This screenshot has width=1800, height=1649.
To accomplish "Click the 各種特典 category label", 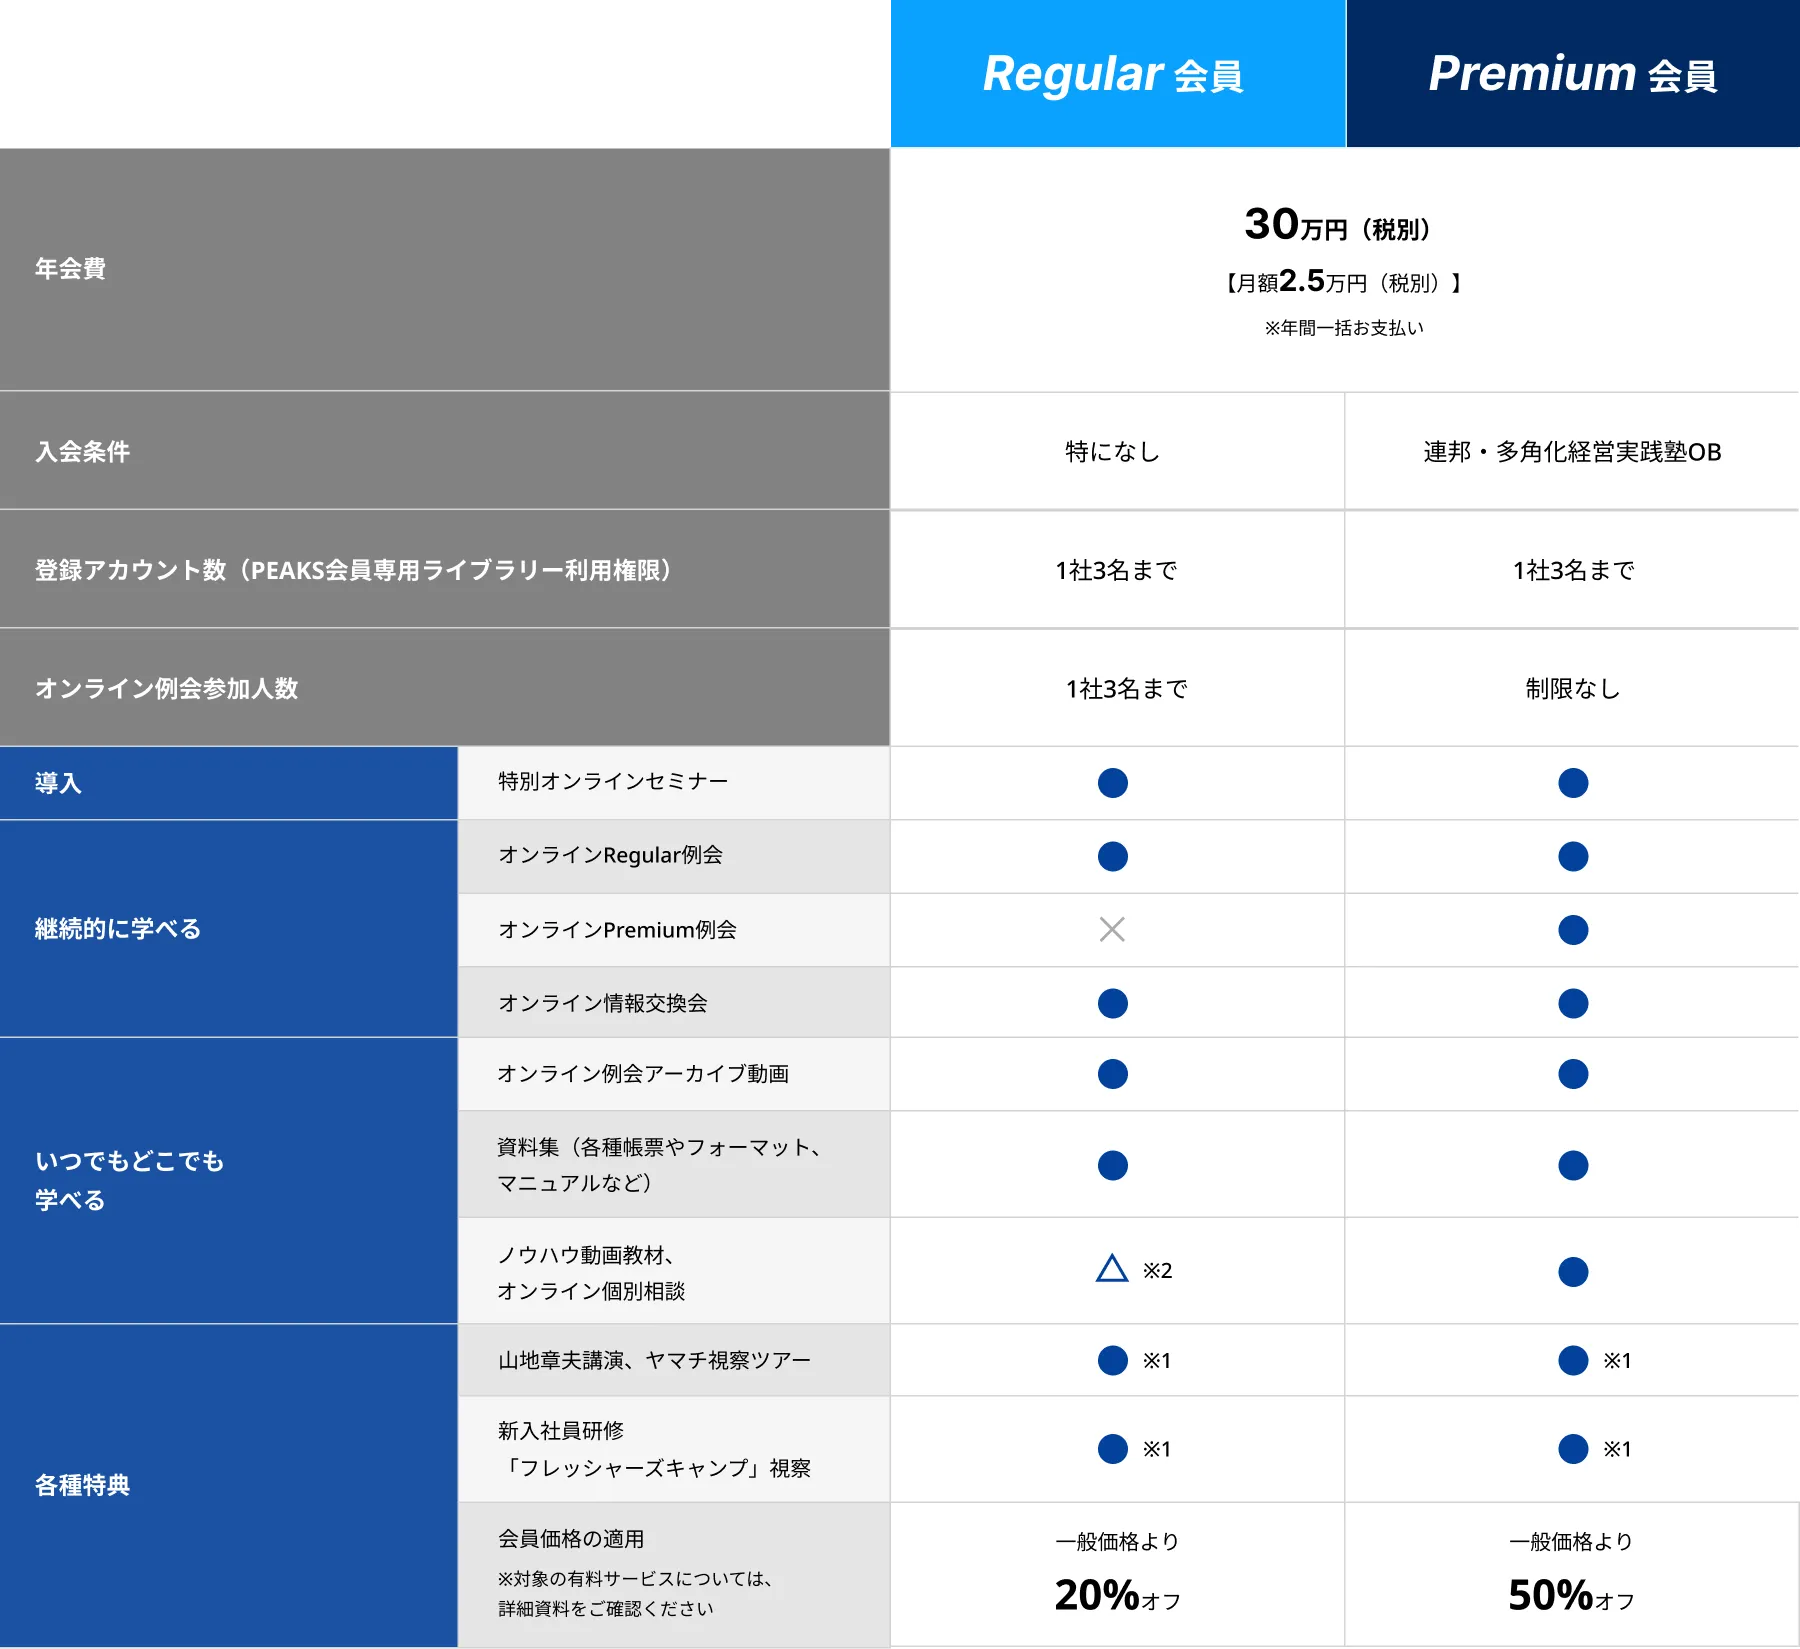I will (x=83, y=1485).
